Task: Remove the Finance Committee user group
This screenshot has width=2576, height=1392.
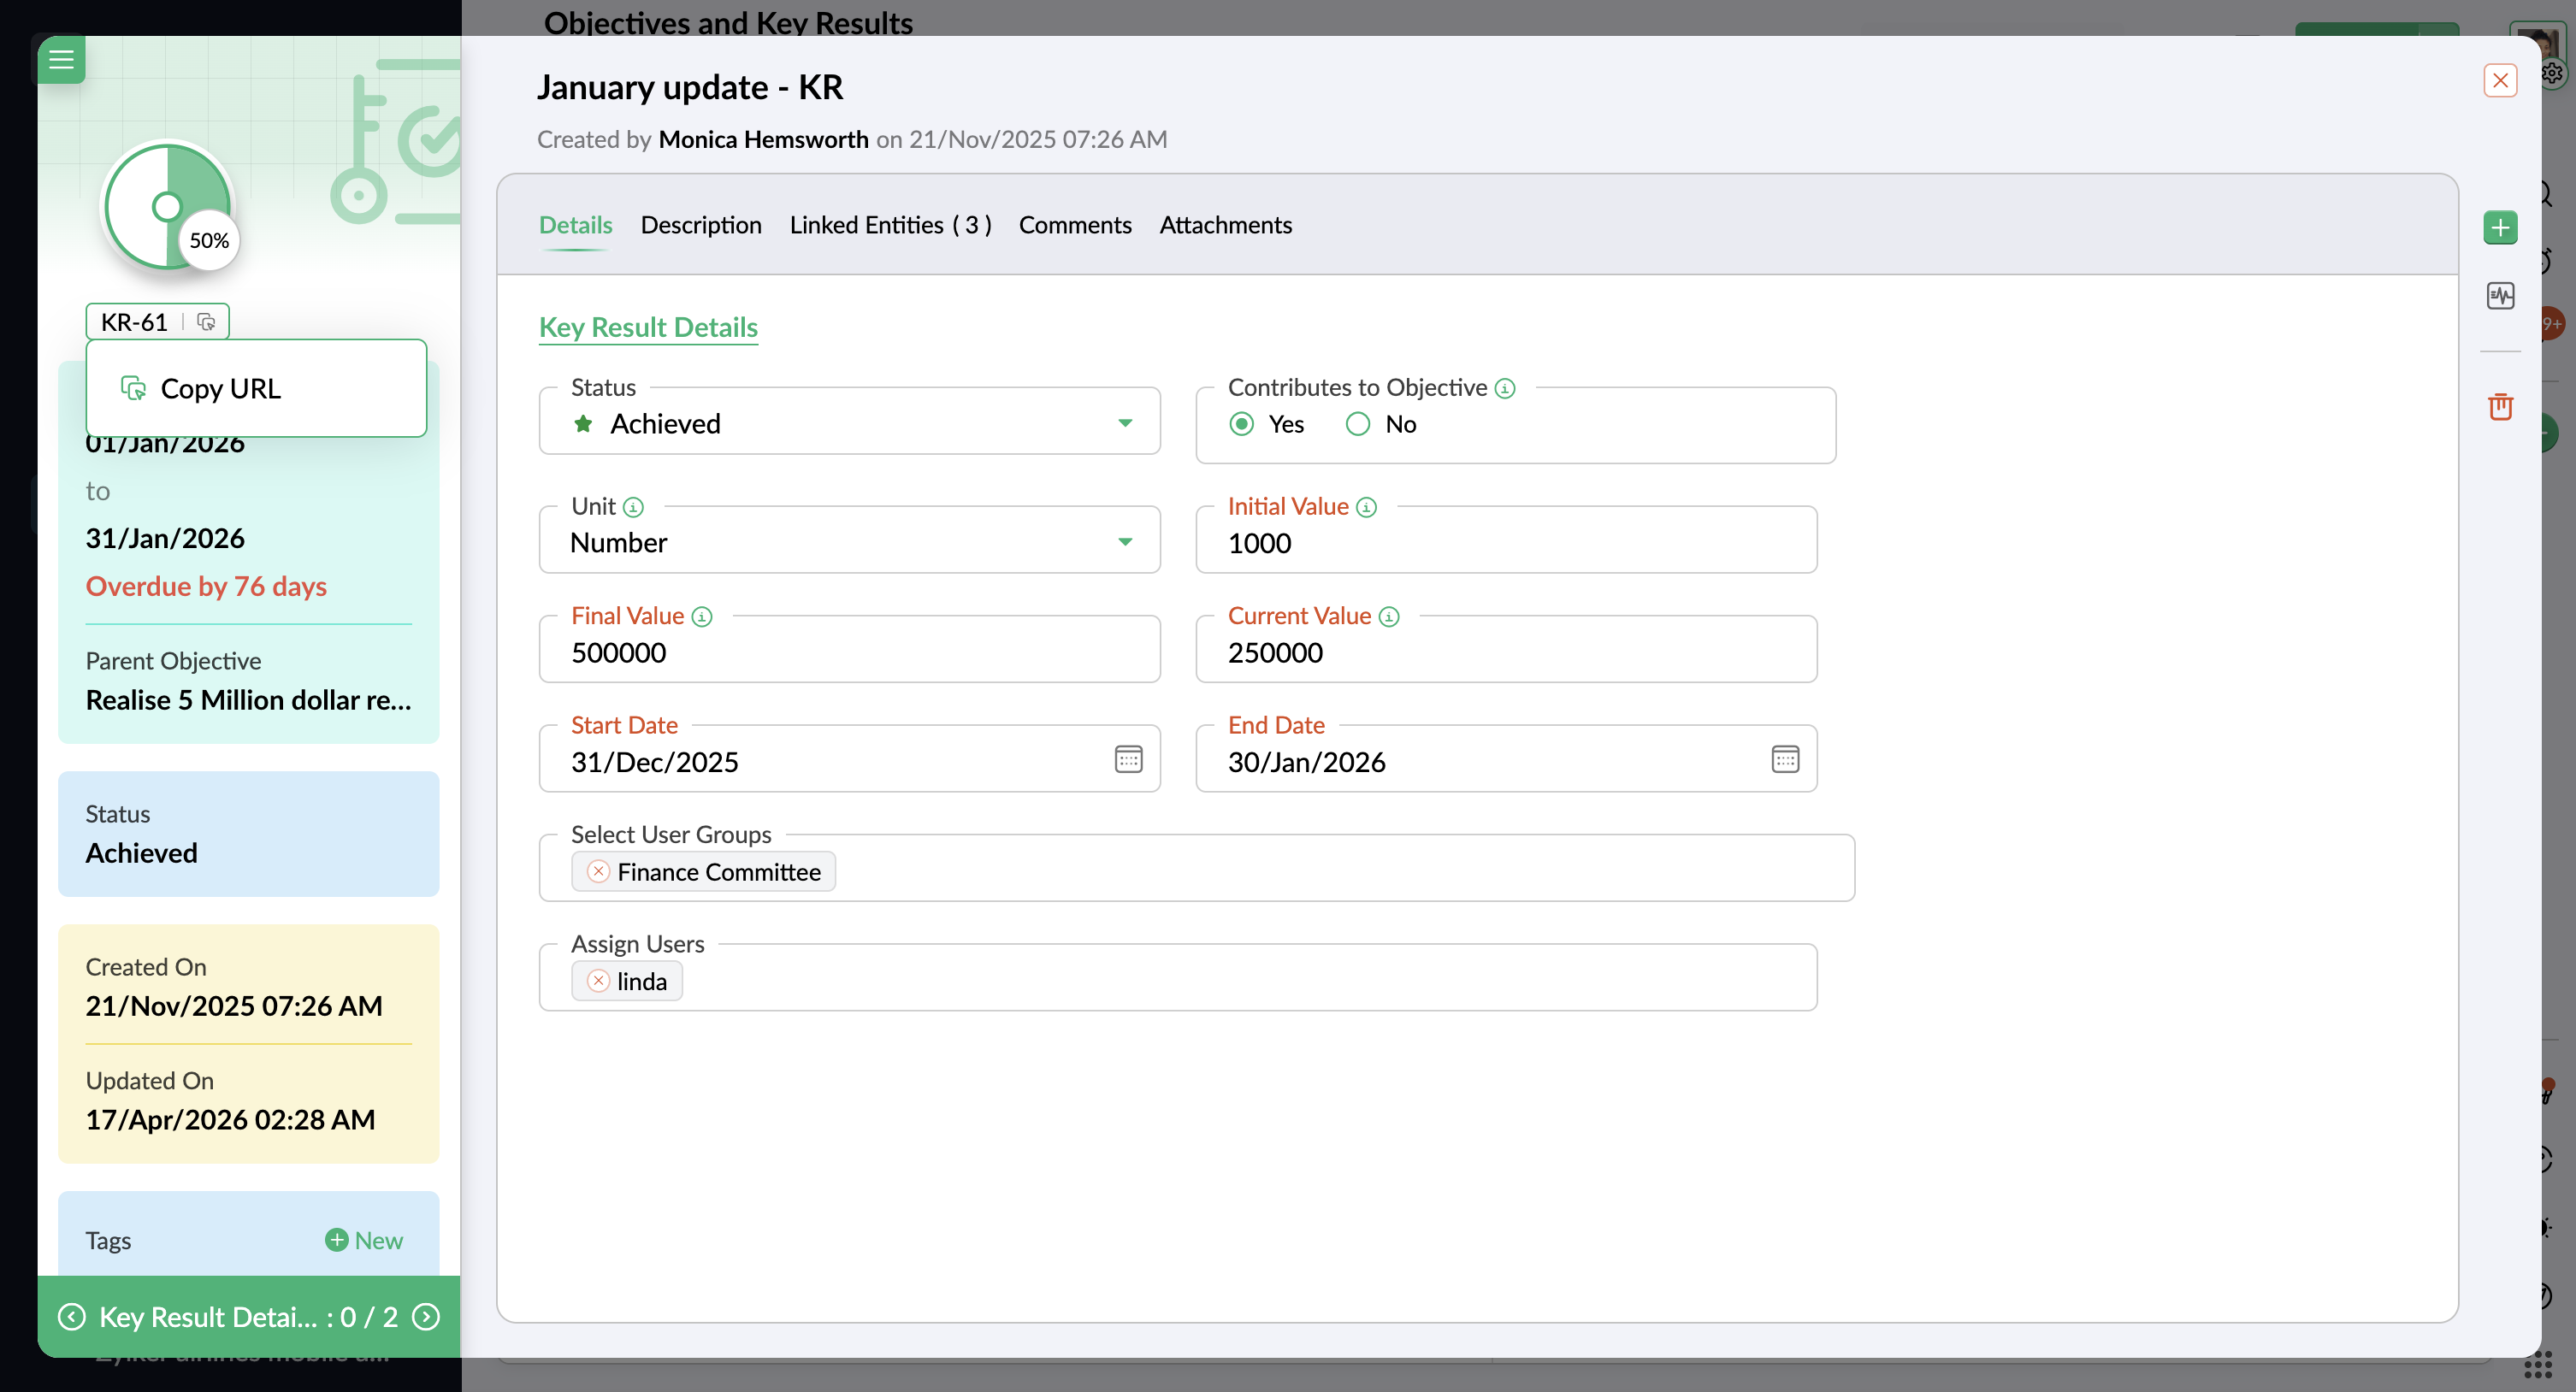Action: pyautogui.click(x=598, y=872)
